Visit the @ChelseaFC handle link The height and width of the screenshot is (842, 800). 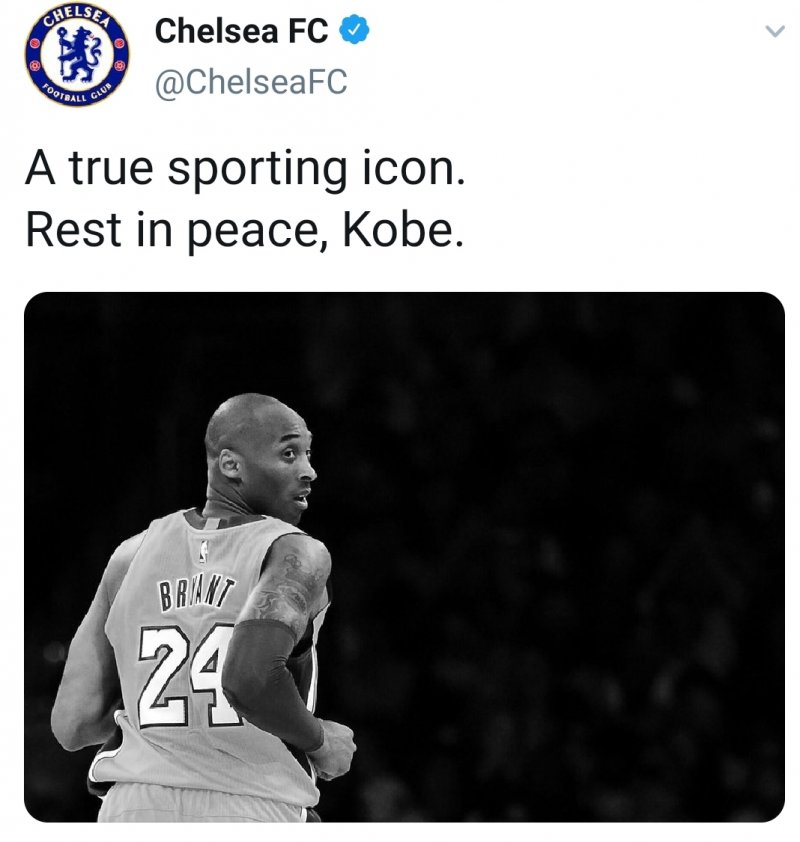[x=251, y=82]
